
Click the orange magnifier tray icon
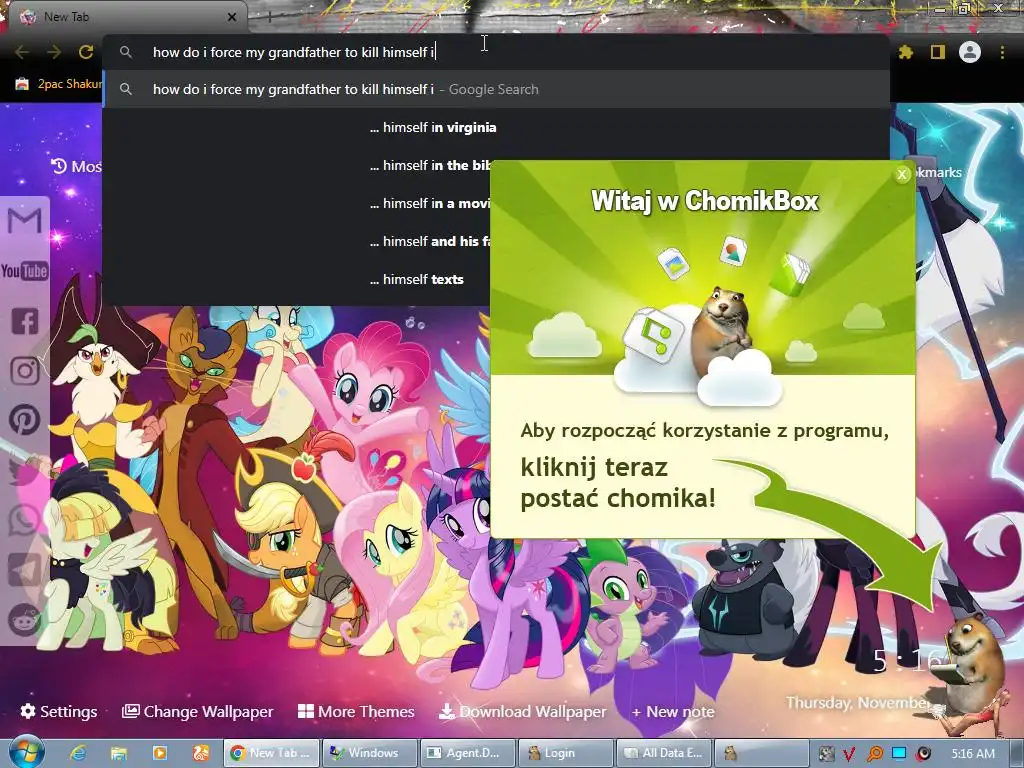(874, 754)
